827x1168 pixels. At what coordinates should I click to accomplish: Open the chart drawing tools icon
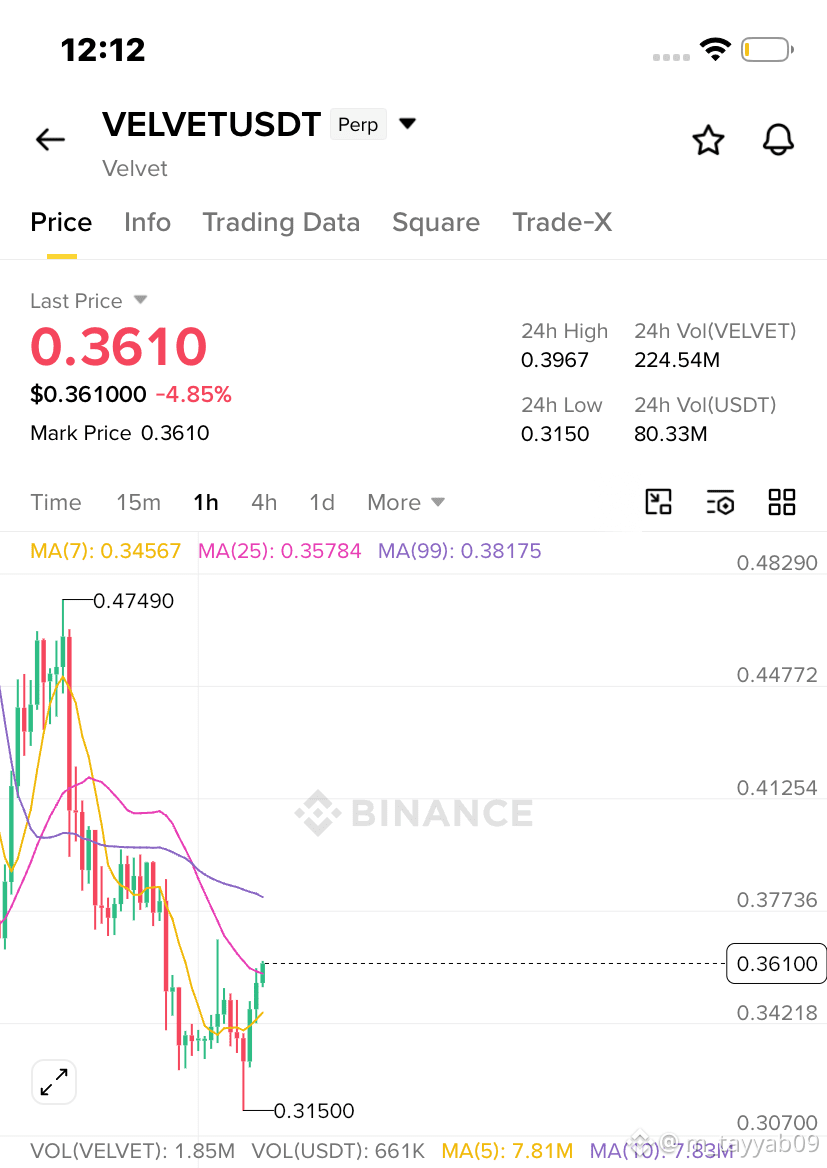[x=659, y=502]
